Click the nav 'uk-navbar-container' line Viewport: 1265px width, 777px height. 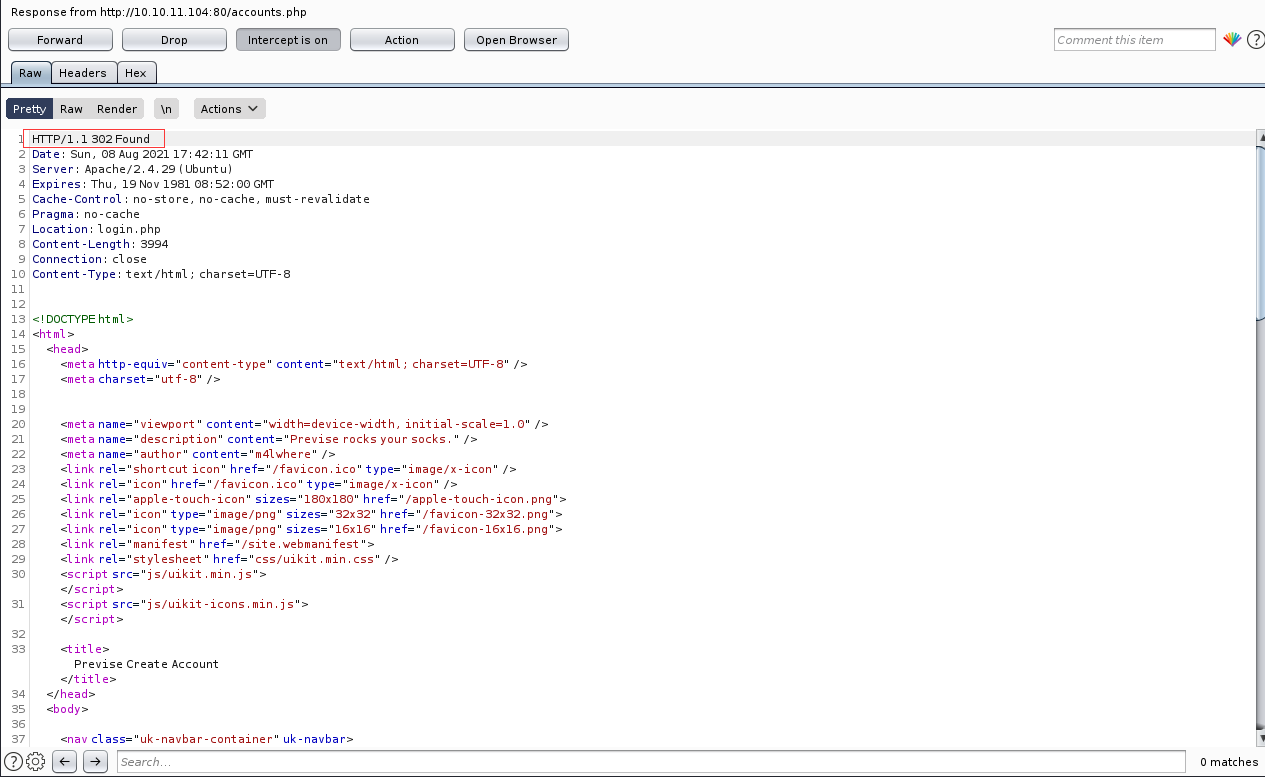(207, 739)
